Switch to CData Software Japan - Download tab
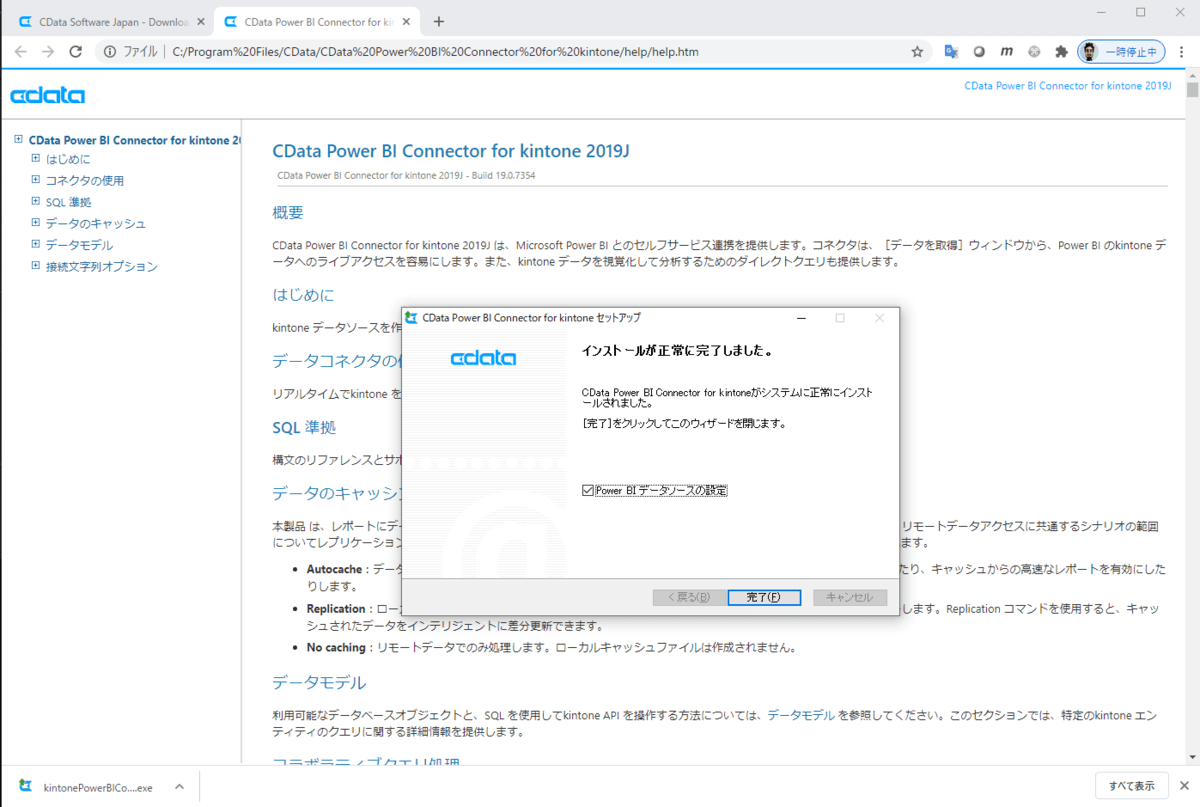1200x807 pixels. pos(112,22)
